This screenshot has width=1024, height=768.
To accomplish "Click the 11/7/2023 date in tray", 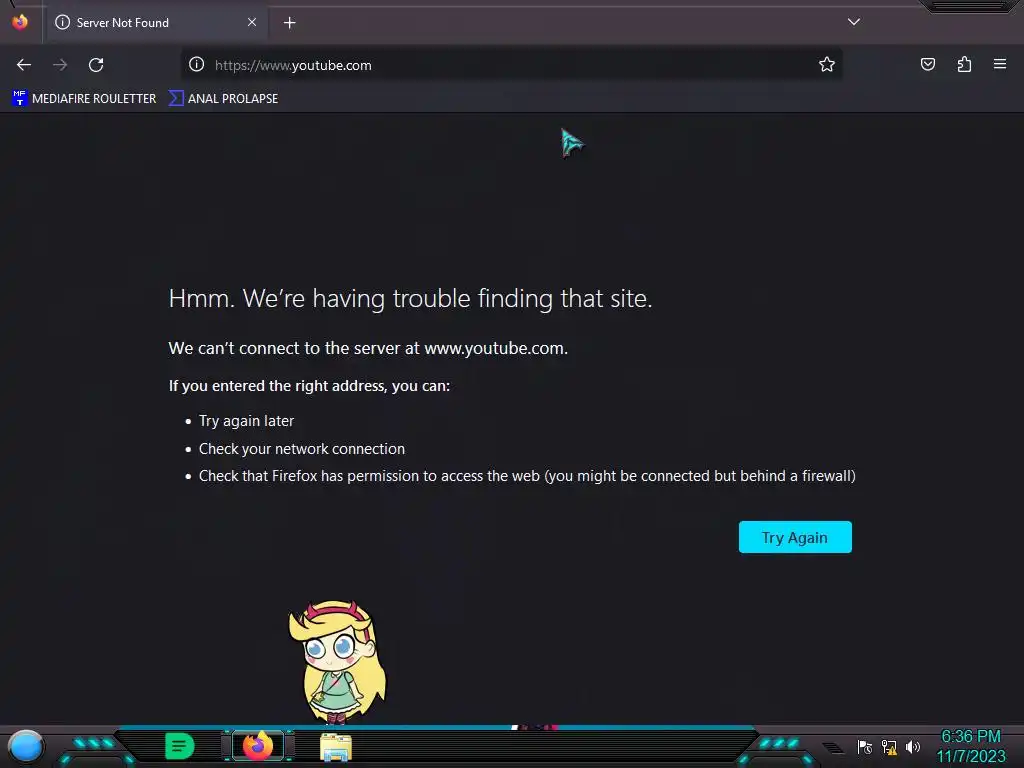I will pyautogui.click(x=971, y=756).
